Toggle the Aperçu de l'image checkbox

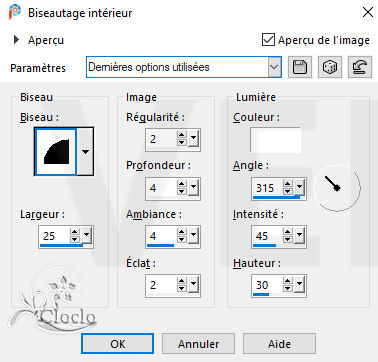[x=269, y=40]
